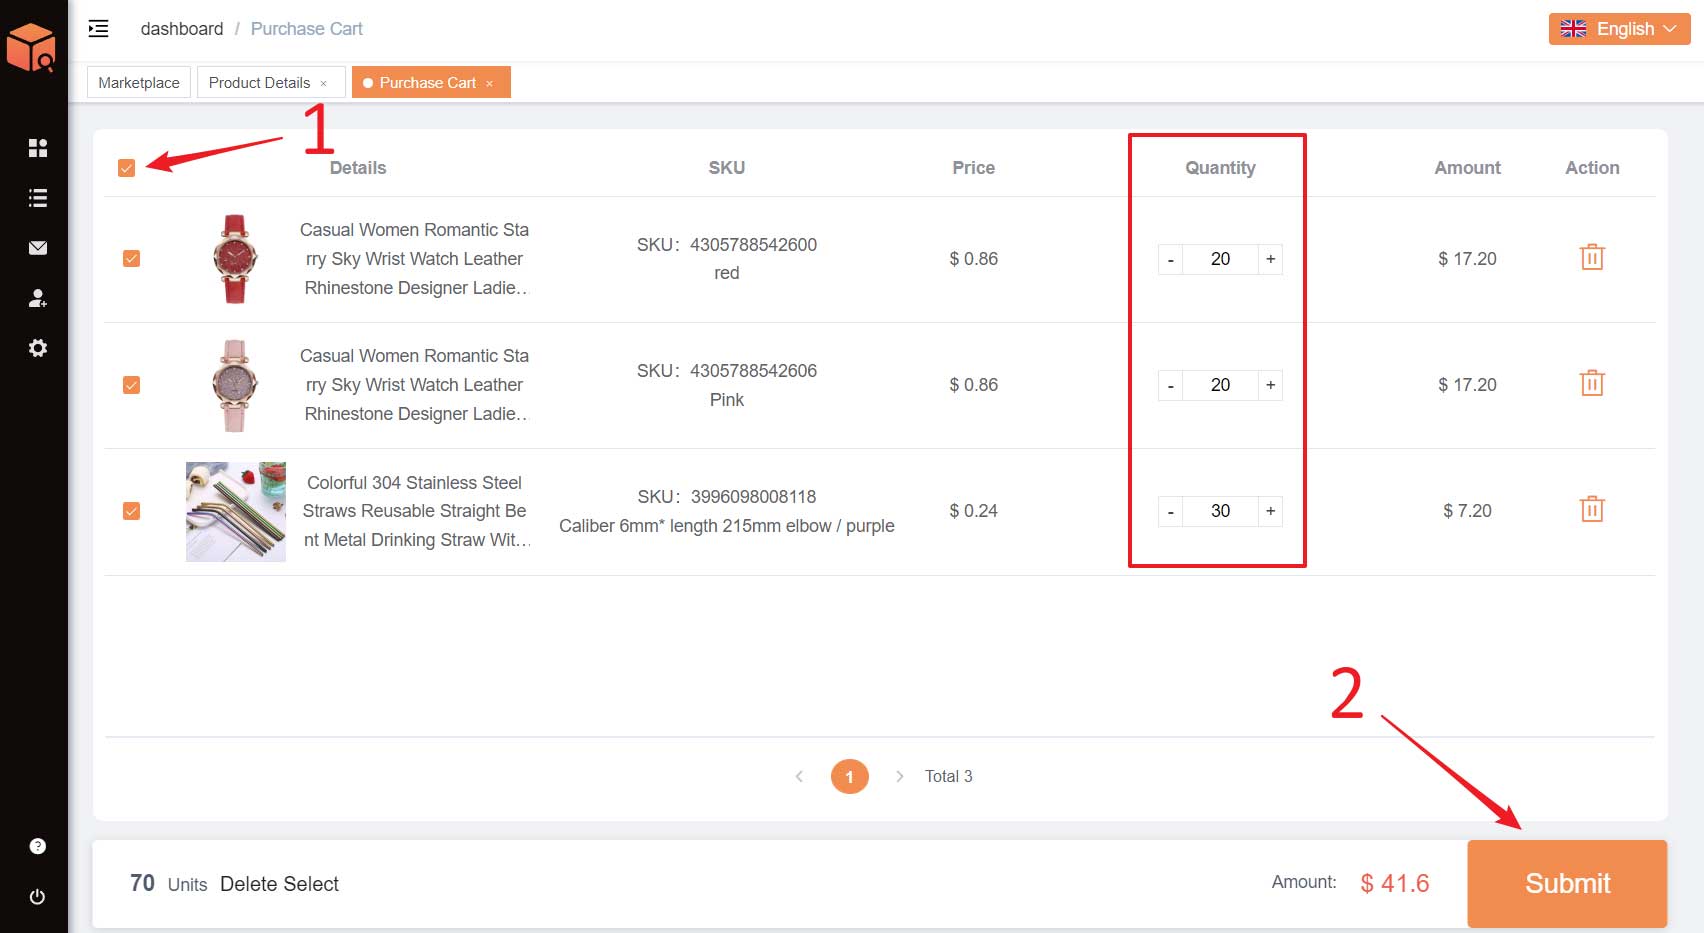The width and height of the screenshot is (1704, 933).
Task: Open the settings gear in sidebar
Action: tap(38, 348)
